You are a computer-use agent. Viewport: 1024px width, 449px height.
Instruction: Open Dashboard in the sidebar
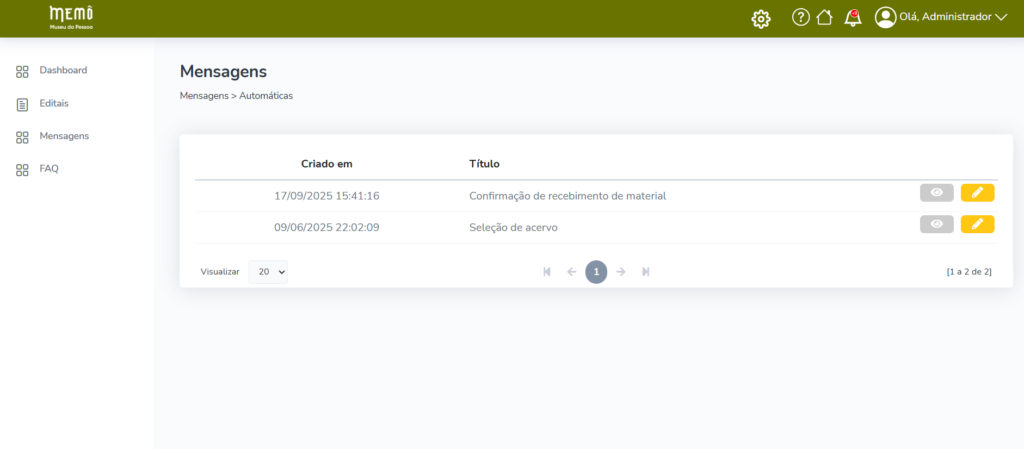[x=63, y=71]
